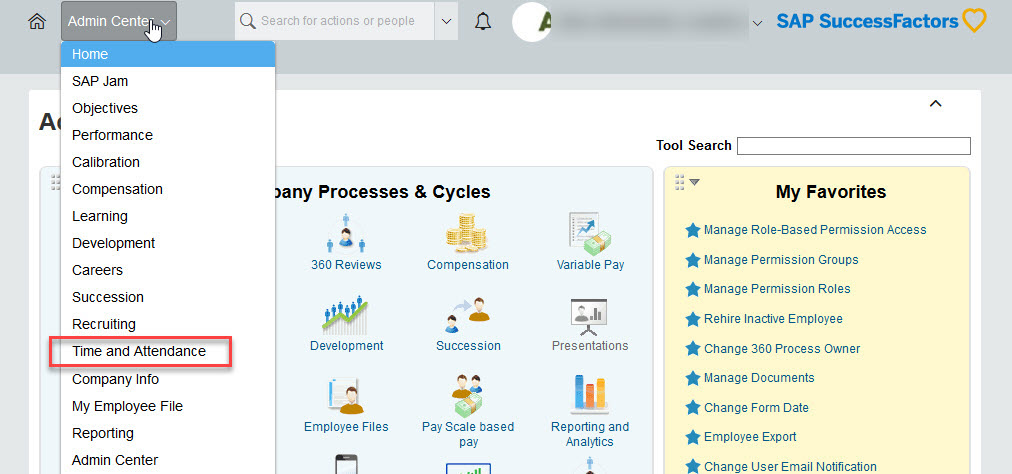
Task: Open Employee Export link
Action: pyautogui.click(x=750, y=437)
